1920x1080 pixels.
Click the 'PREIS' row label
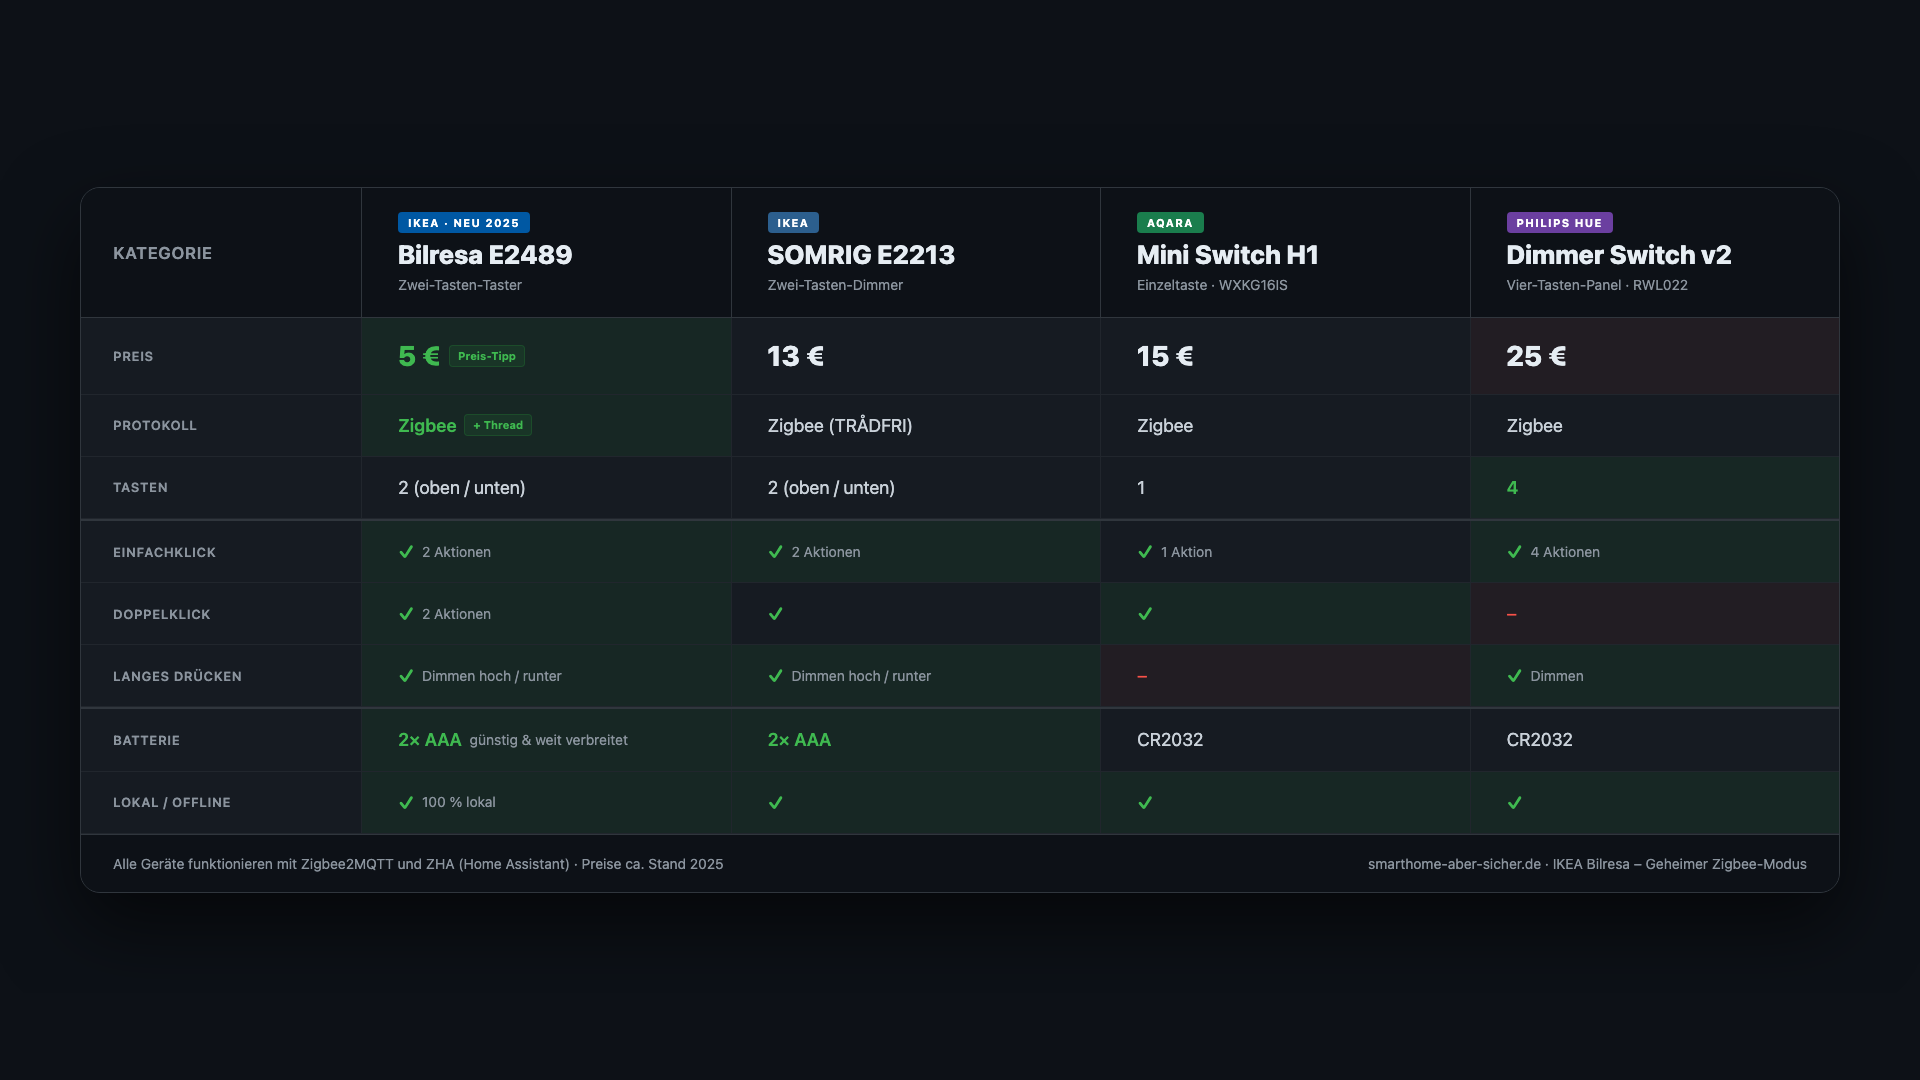(133, 356)
